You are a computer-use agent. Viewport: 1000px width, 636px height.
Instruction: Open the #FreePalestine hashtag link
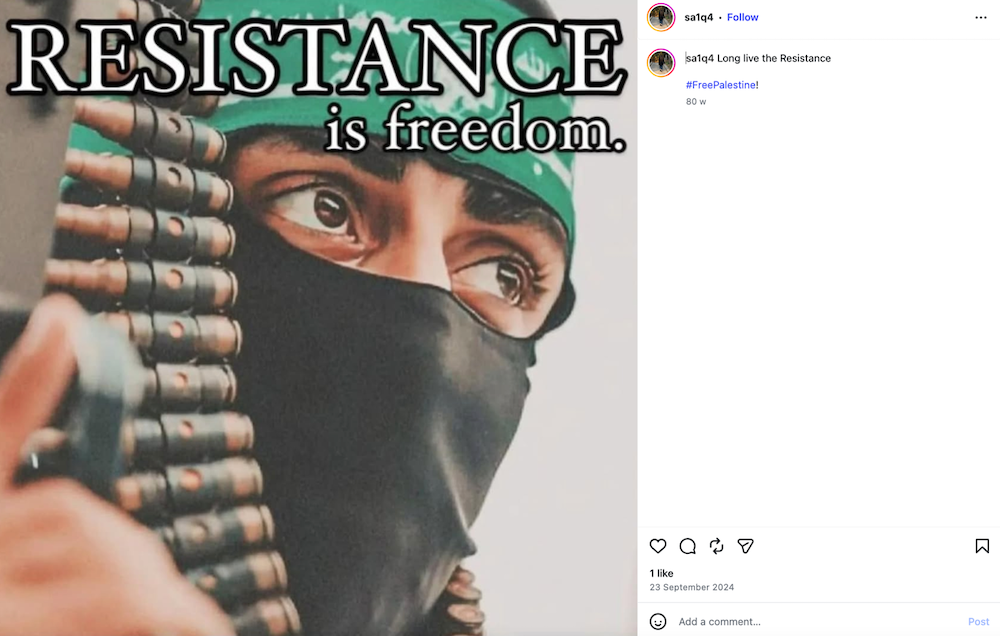[x=721, y=85]
